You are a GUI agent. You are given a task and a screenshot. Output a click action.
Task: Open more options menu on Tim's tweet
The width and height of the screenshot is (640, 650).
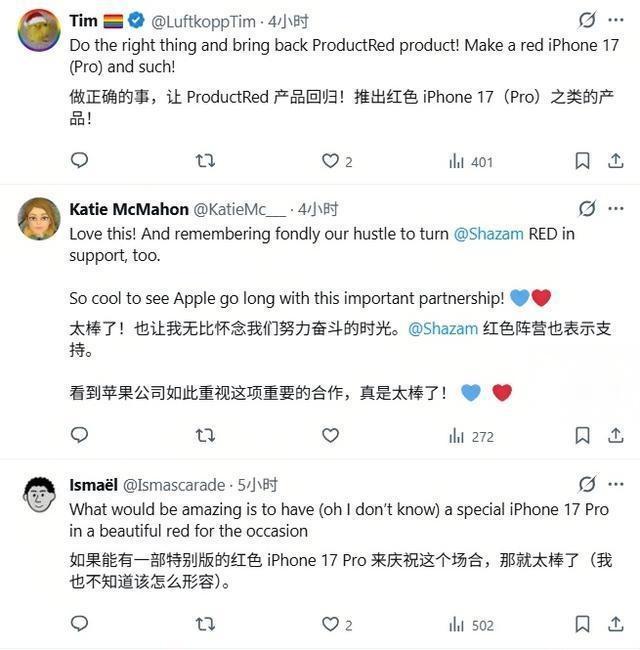tap(616, 20)
